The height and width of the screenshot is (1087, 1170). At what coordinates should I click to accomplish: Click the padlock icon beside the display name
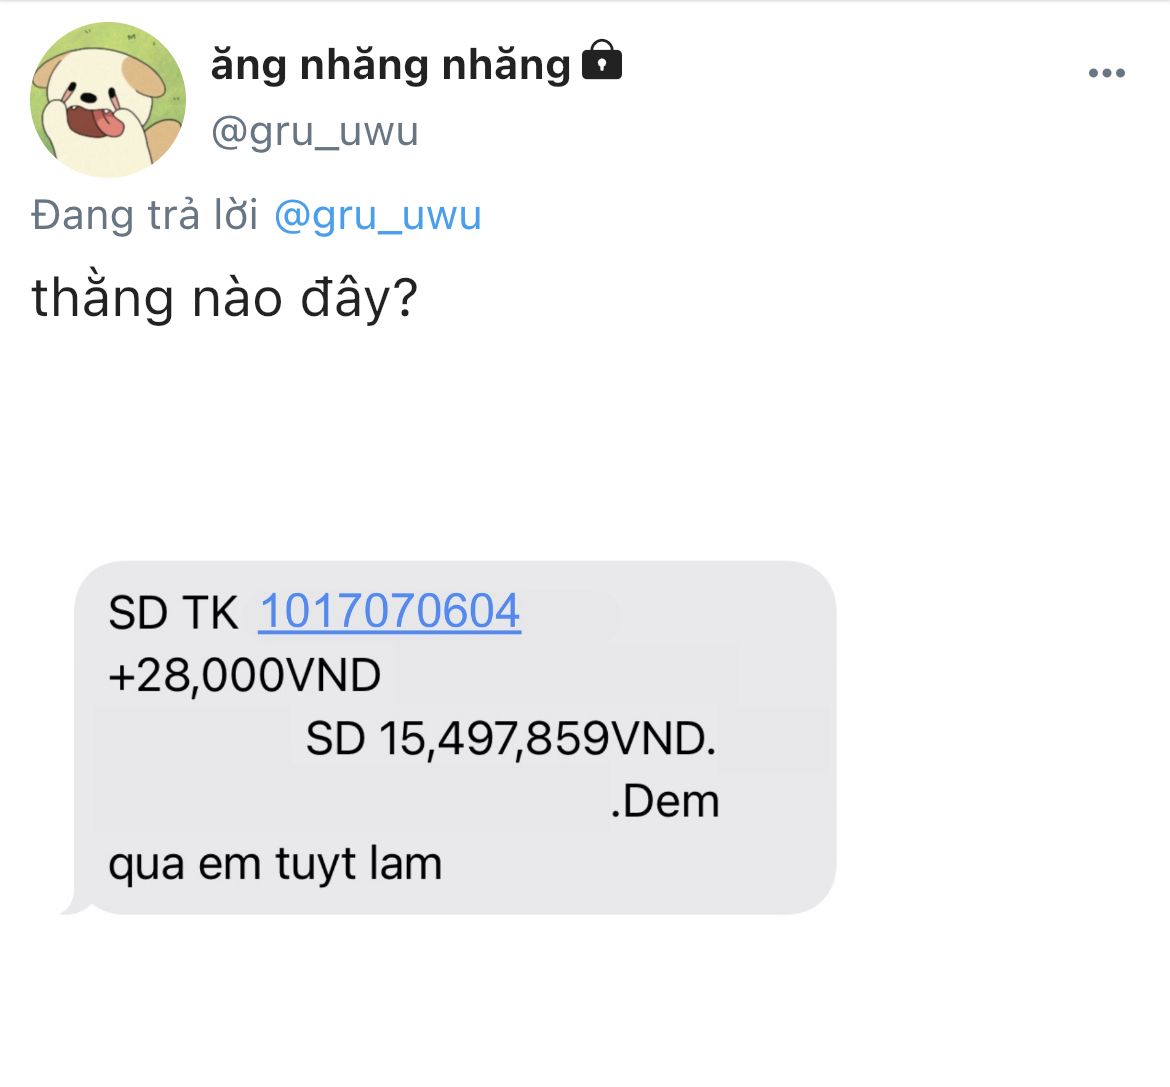click(x=601, y=60)
